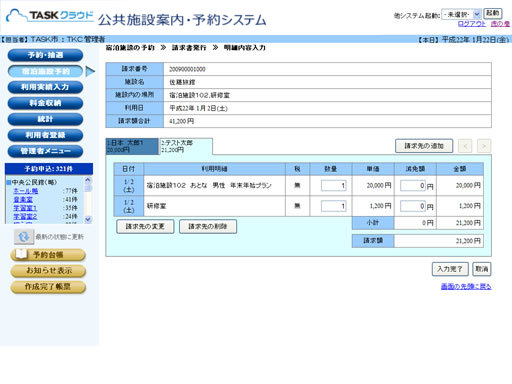Click the 取消 button
The image size is (512, 384).
(482, 269)
